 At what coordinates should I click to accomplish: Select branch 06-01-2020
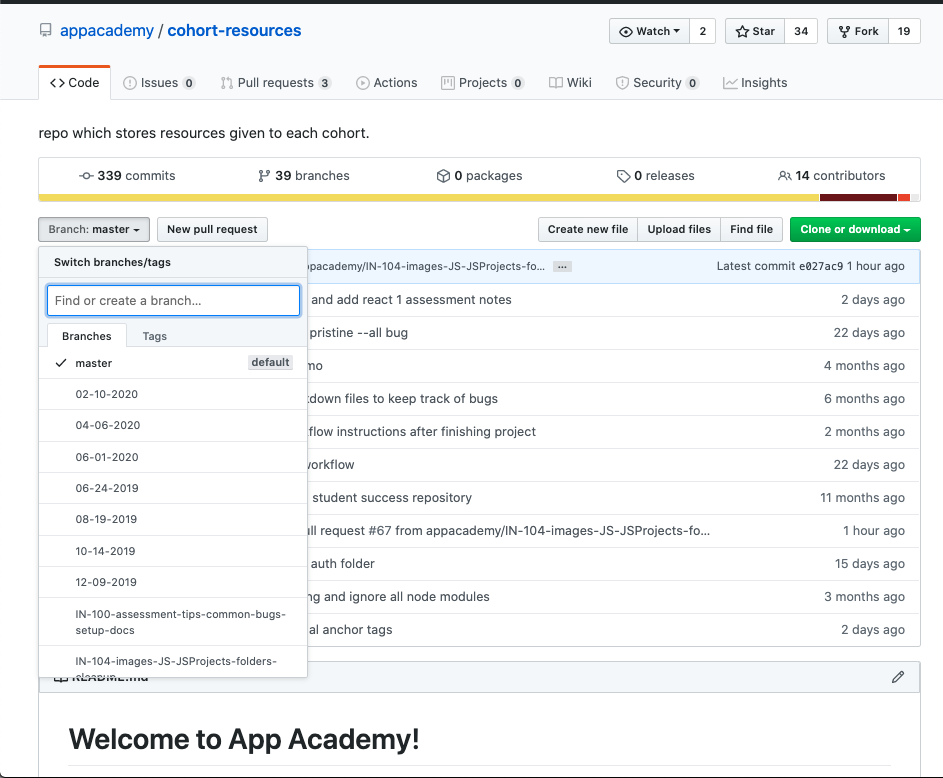click(x=173, y=457)
